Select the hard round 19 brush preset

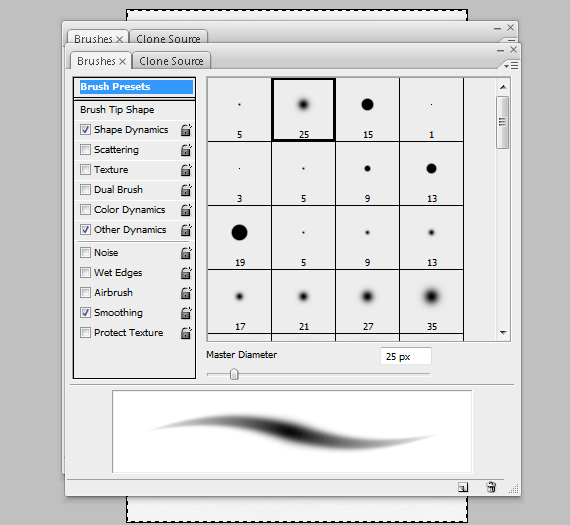tap(240, 237)
